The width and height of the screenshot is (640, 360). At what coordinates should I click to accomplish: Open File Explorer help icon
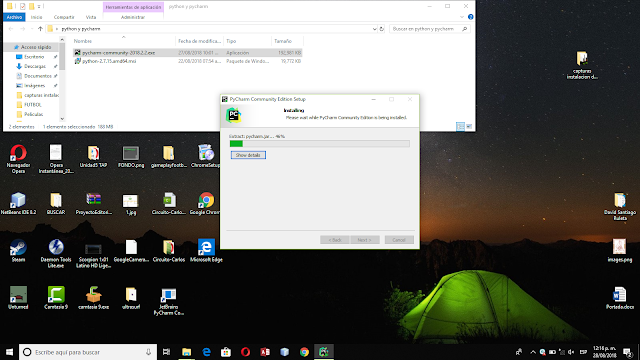471,17
